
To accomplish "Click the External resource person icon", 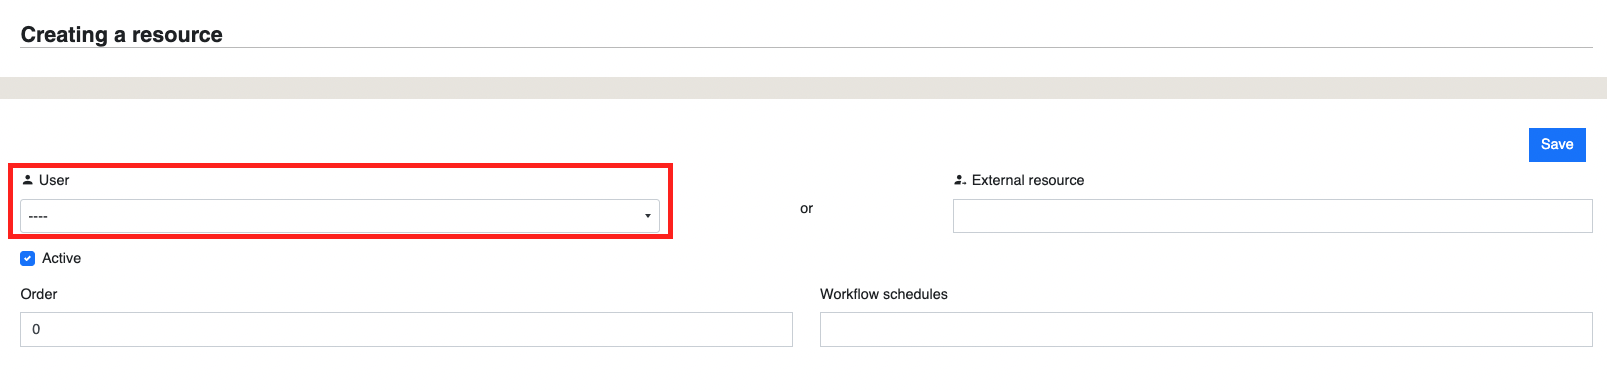I will [960, 180].
